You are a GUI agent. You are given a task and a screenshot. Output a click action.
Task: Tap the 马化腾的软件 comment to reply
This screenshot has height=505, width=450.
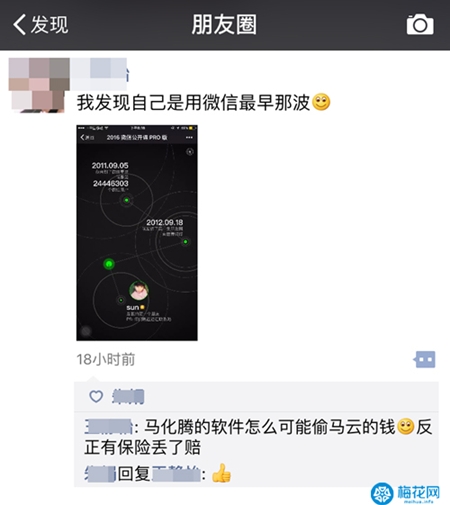pyautogui.click(x=258, y=437)
